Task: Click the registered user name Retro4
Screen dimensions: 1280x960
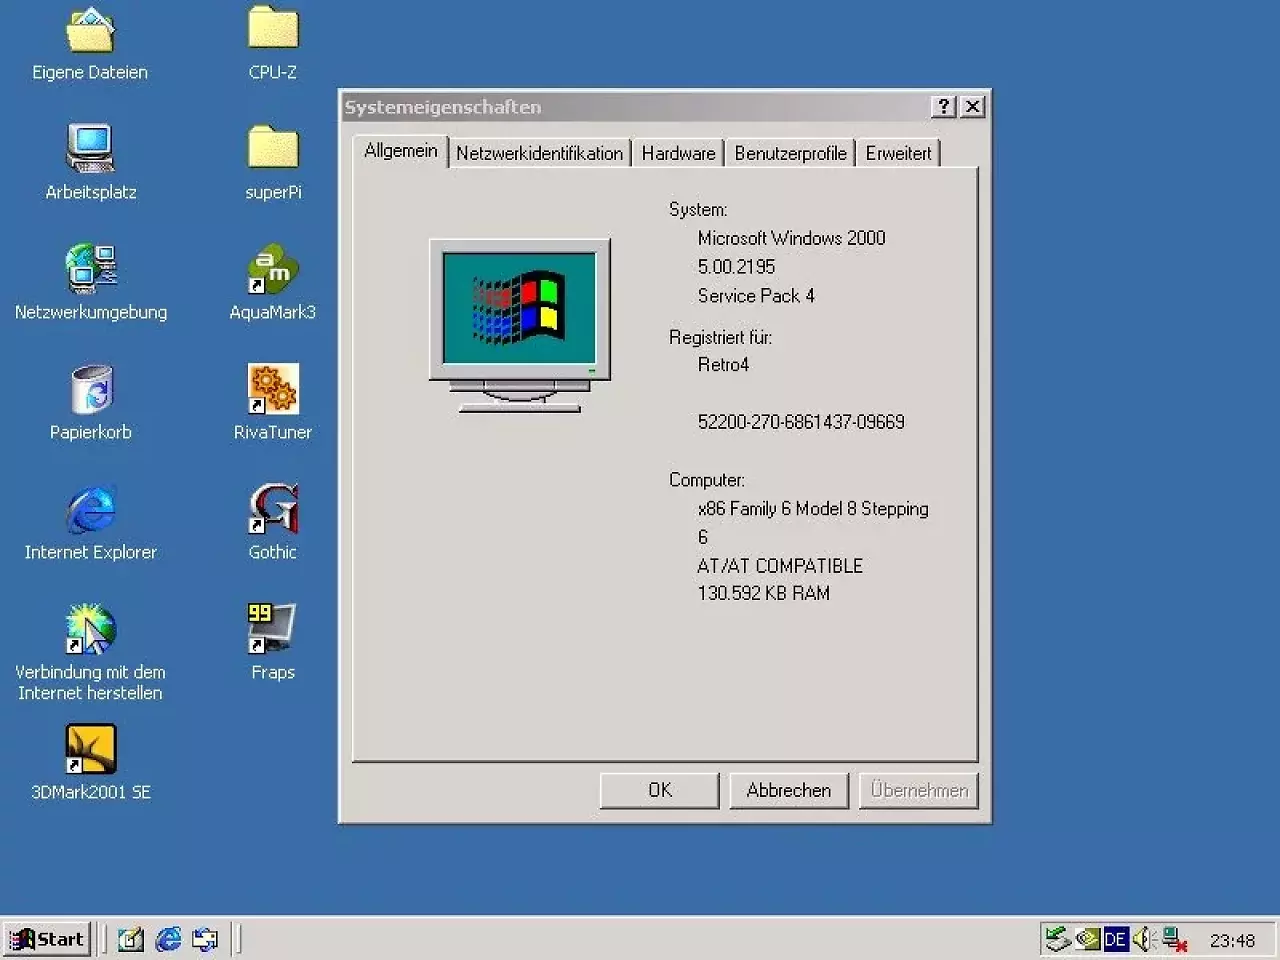Action: (x=723, y=365)
